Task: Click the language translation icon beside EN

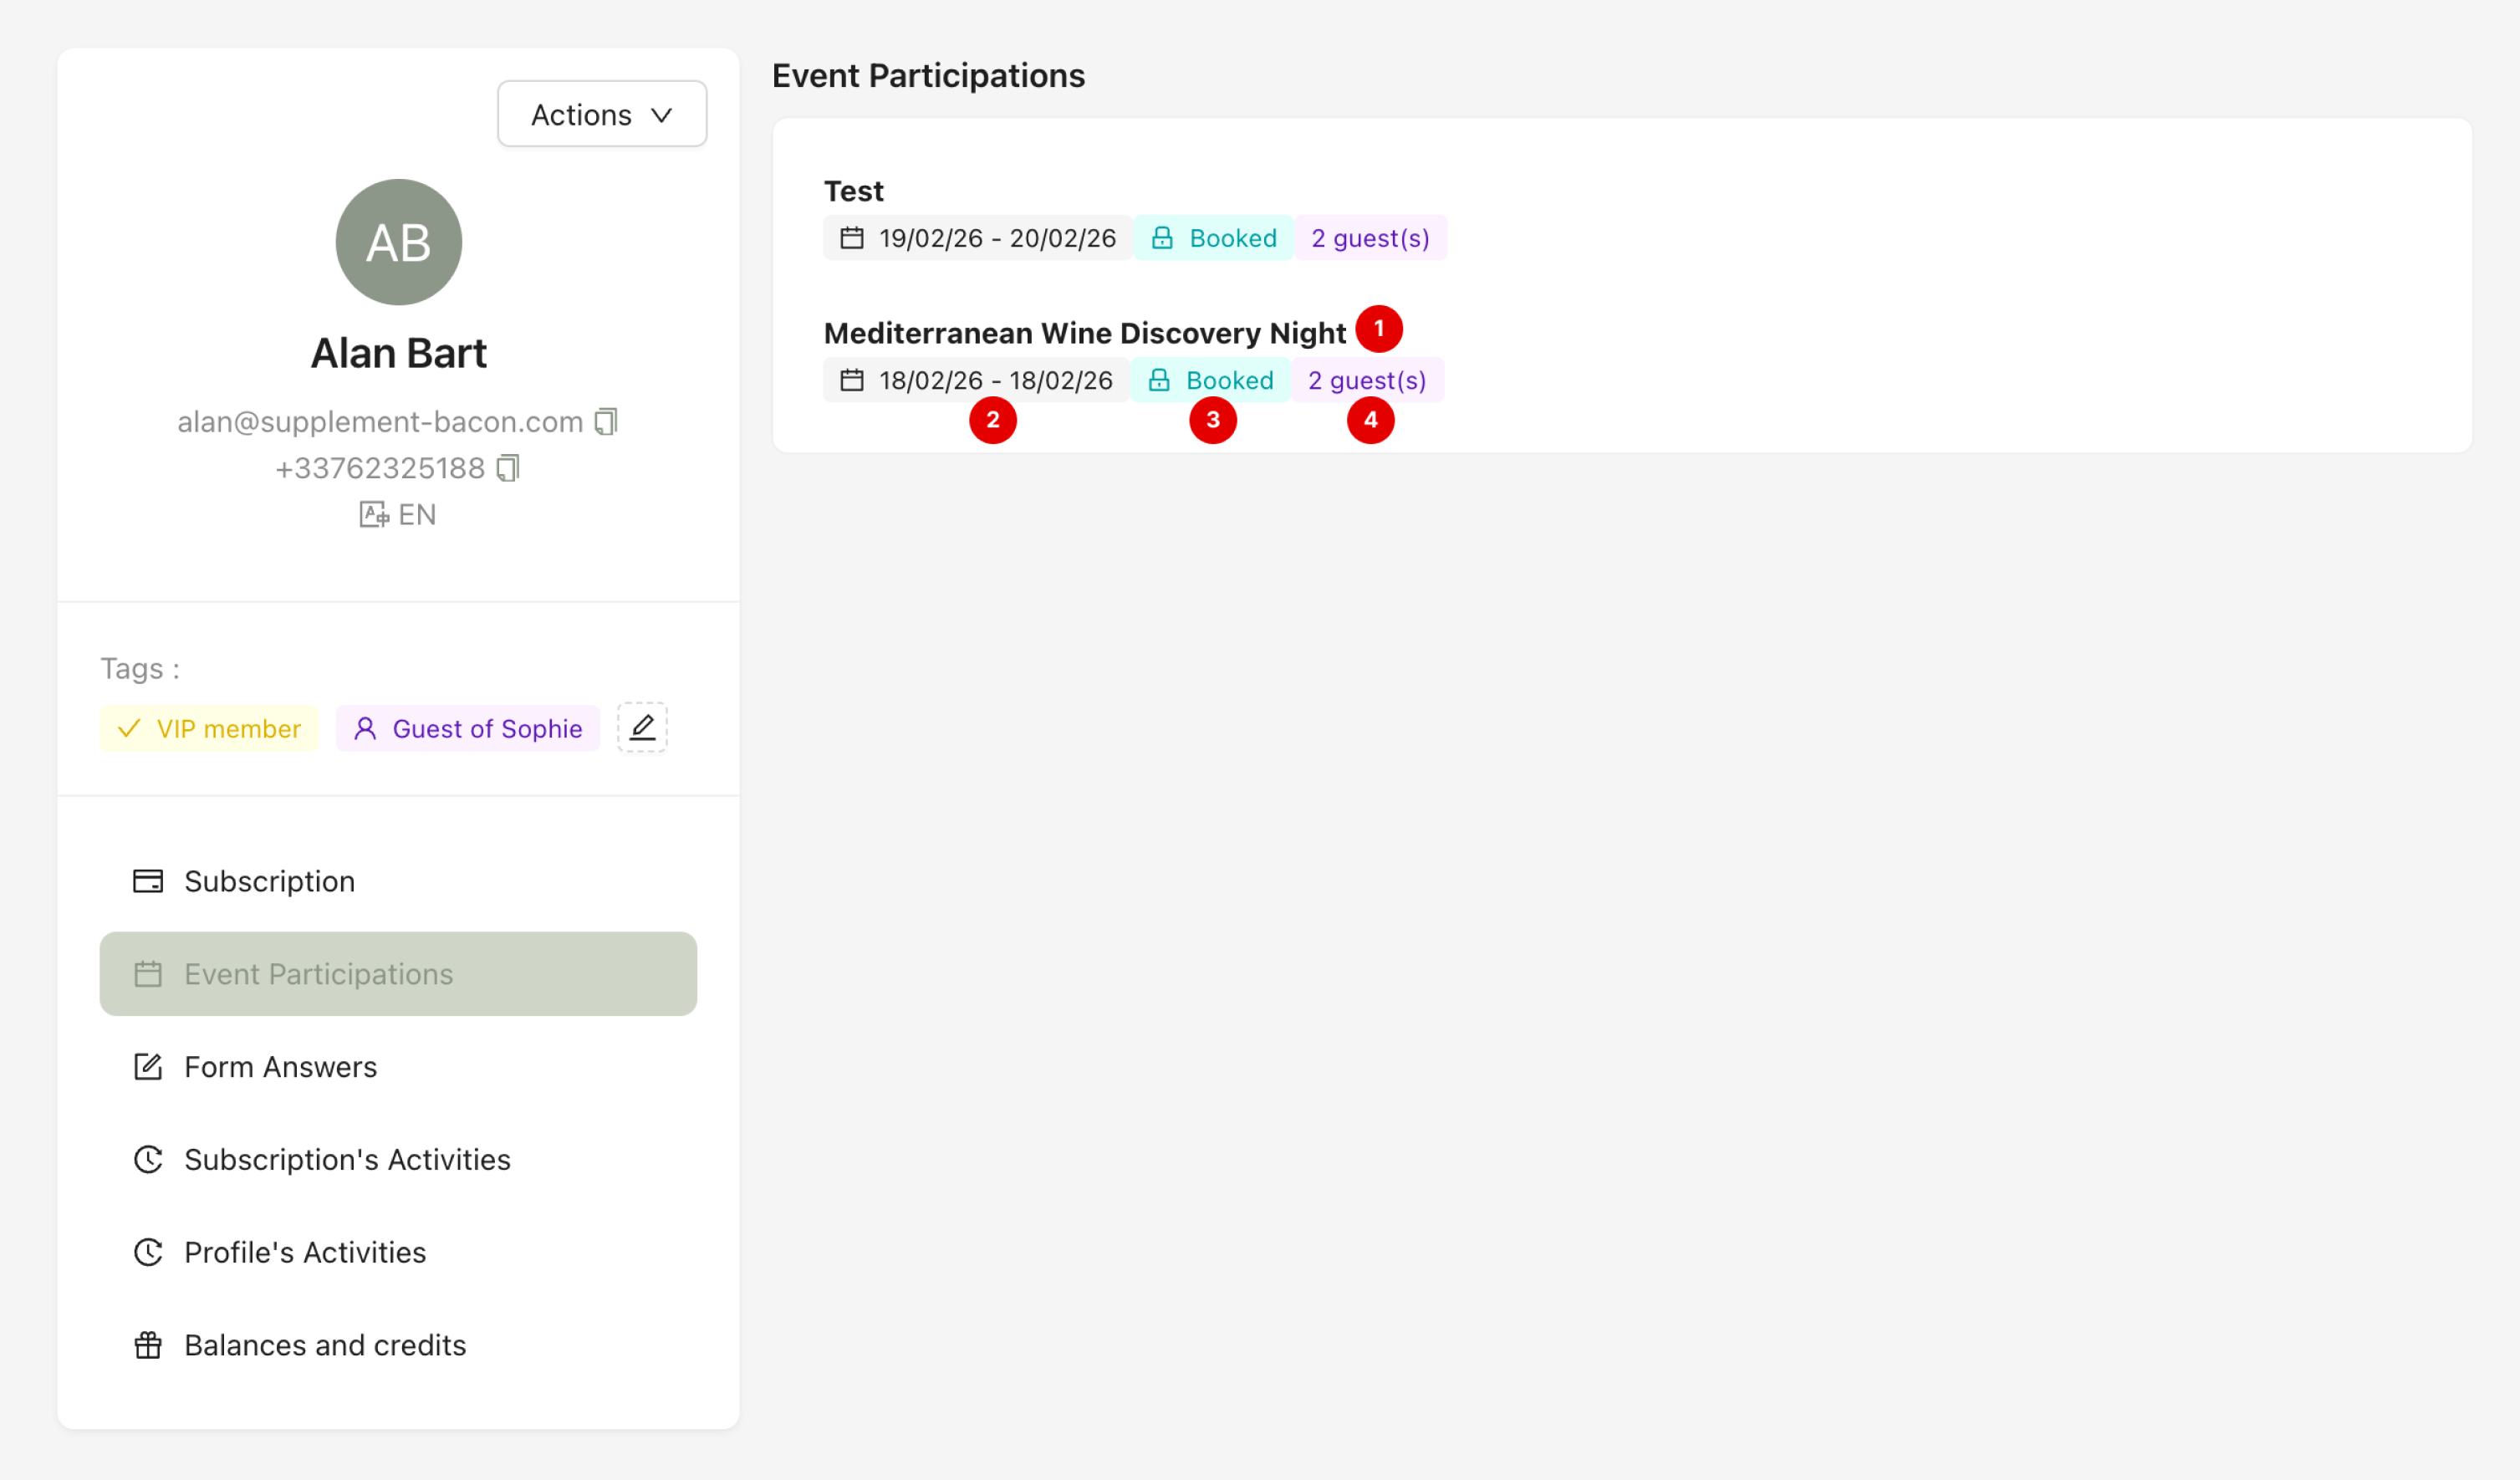Action: click(x=374, y=515)
